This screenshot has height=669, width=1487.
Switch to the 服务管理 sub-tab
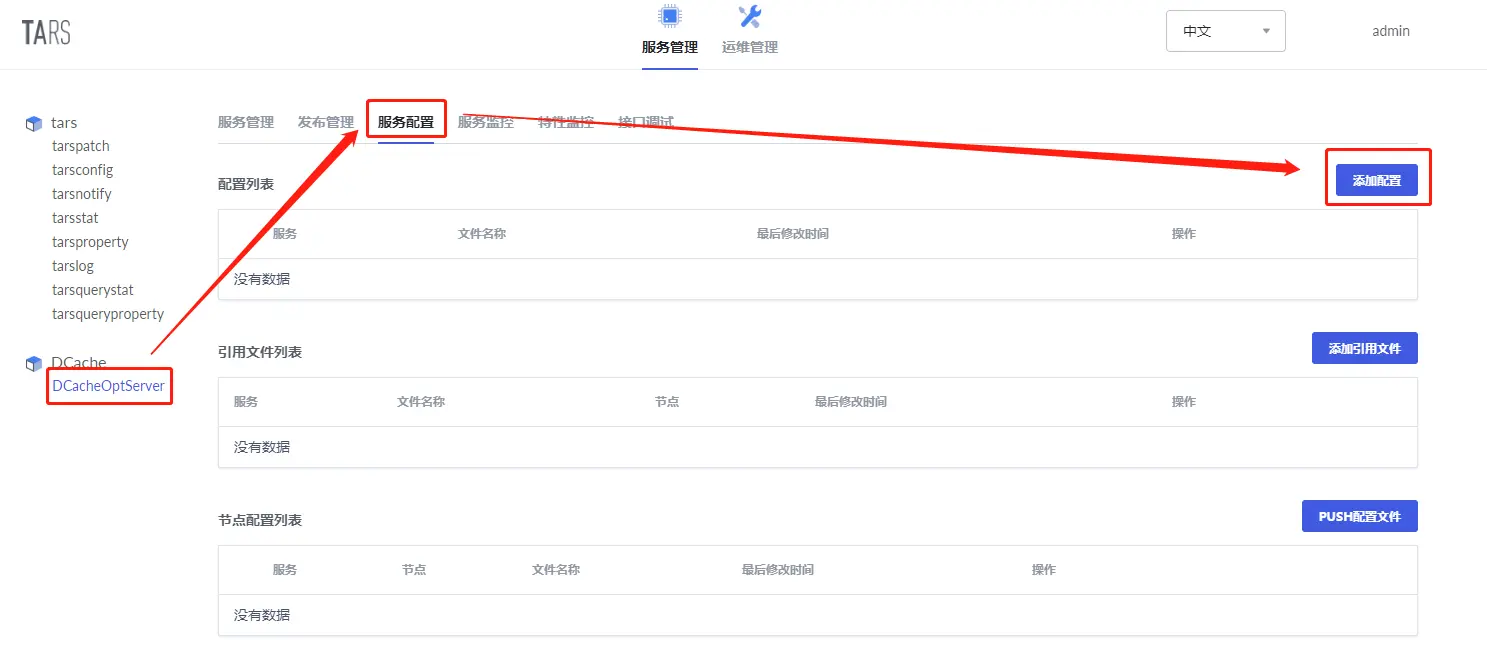click(245, 122)
